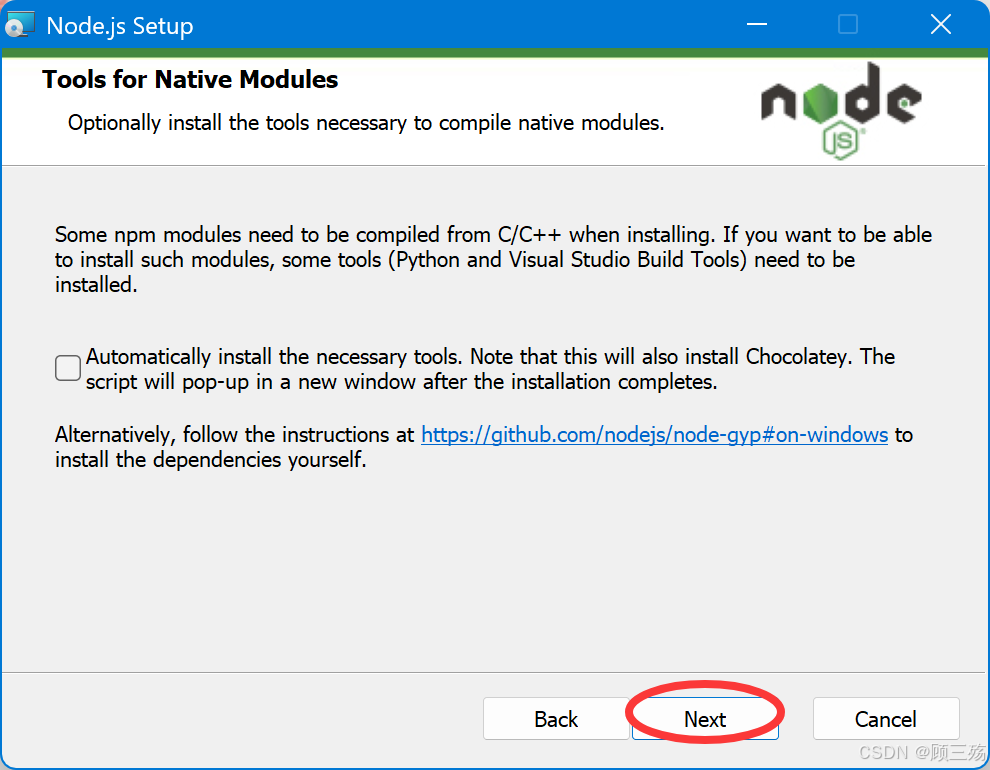Click the 'Automatically install the necessary tools' label text

point(491,369)
